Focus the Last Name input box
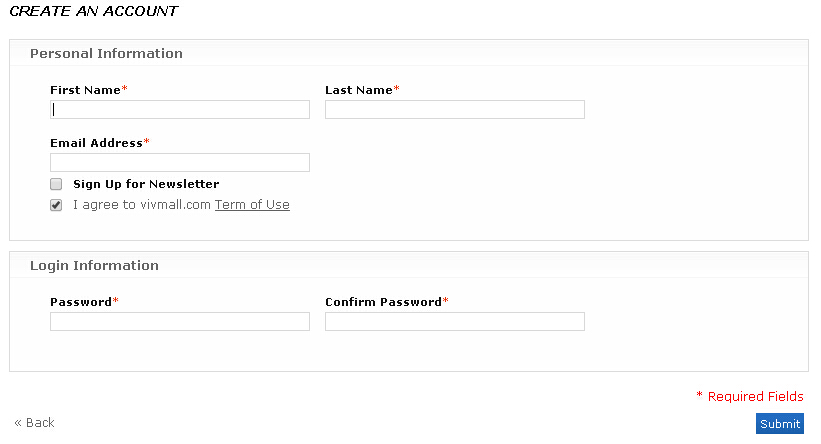The image size is (821, 444). [454, 110]
